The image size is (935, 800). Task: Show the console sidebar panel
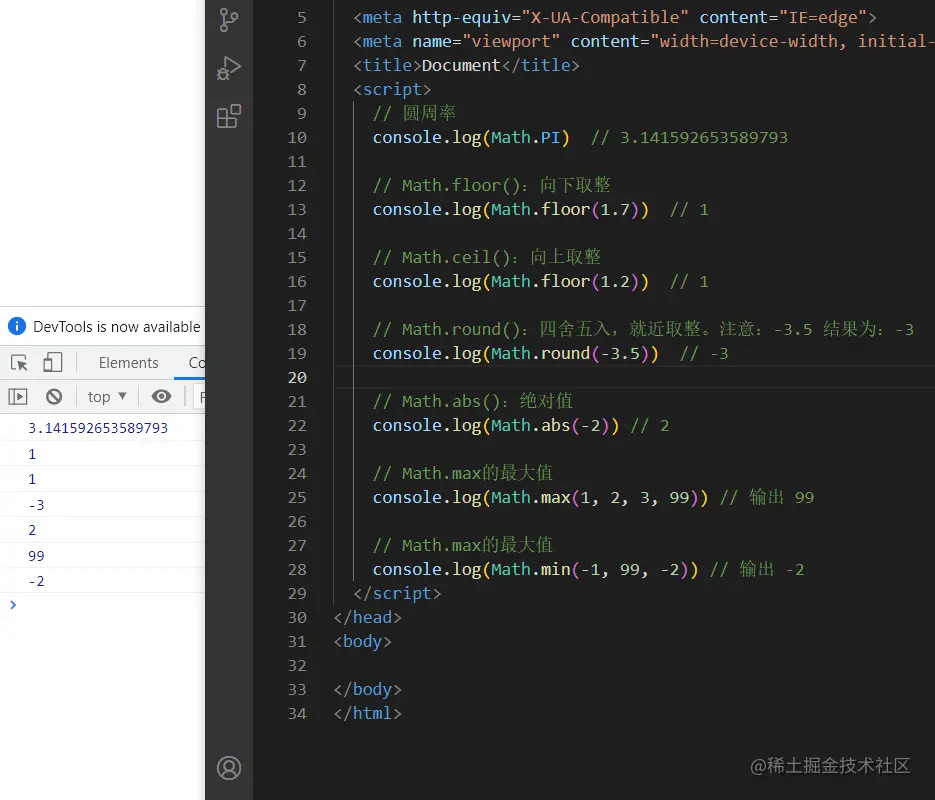coord(18,396)
